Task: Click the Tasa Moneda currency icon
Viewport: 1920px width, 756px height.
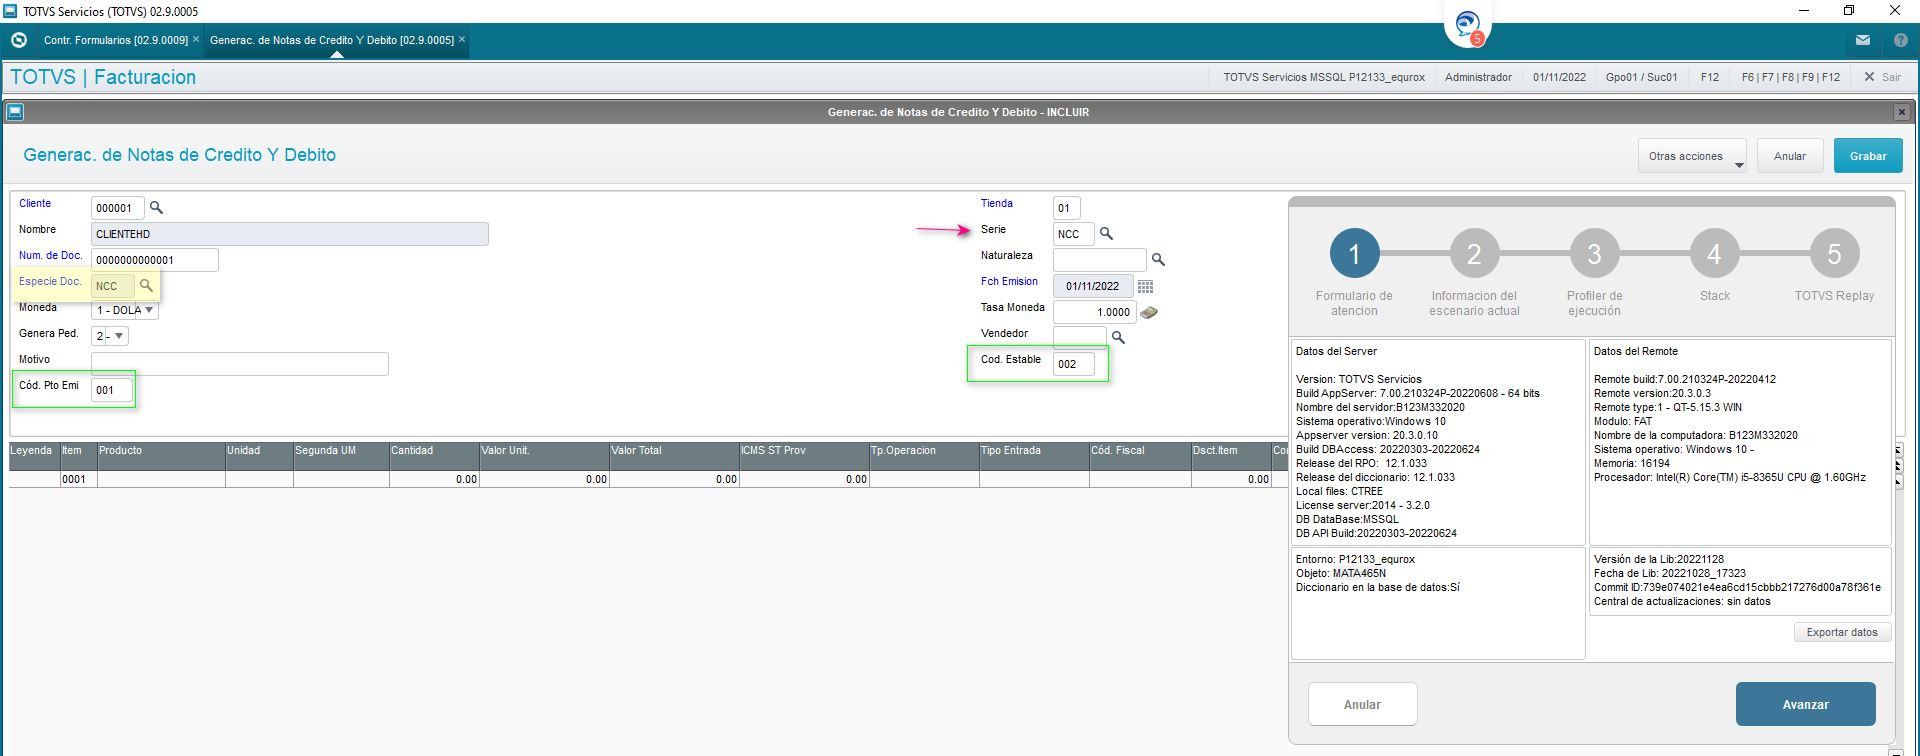Action: click(x=1149, y=312)
